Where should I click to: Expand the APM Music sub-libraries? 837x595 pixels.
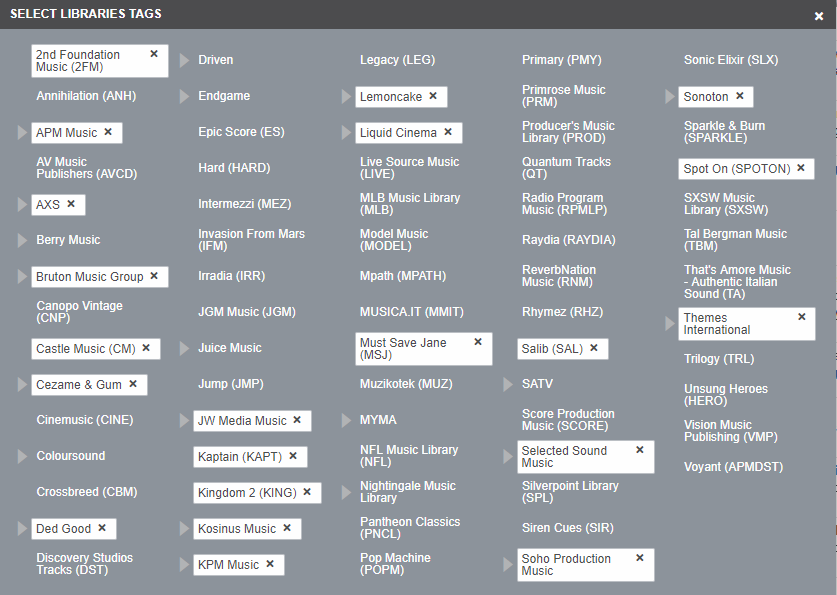click(22, 132)
